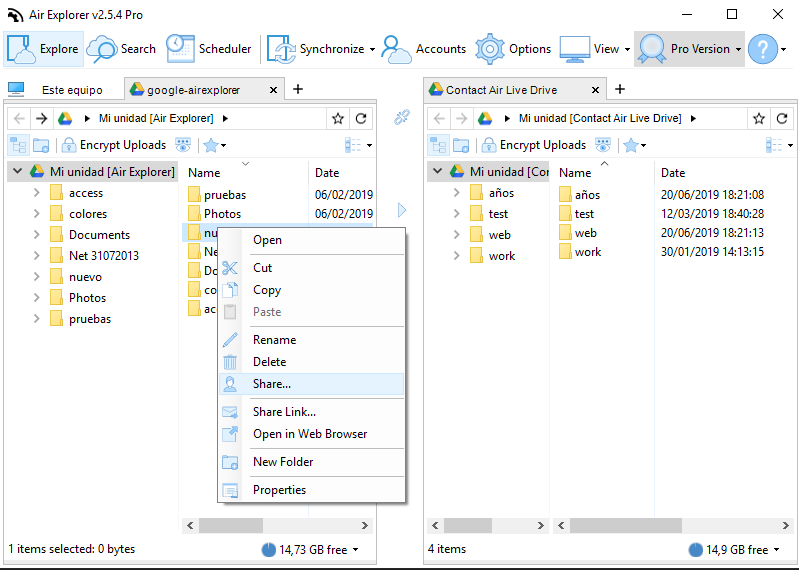Open the Search tool
The height and width of the screenshot is (570, 799).
tap(121, 49)
